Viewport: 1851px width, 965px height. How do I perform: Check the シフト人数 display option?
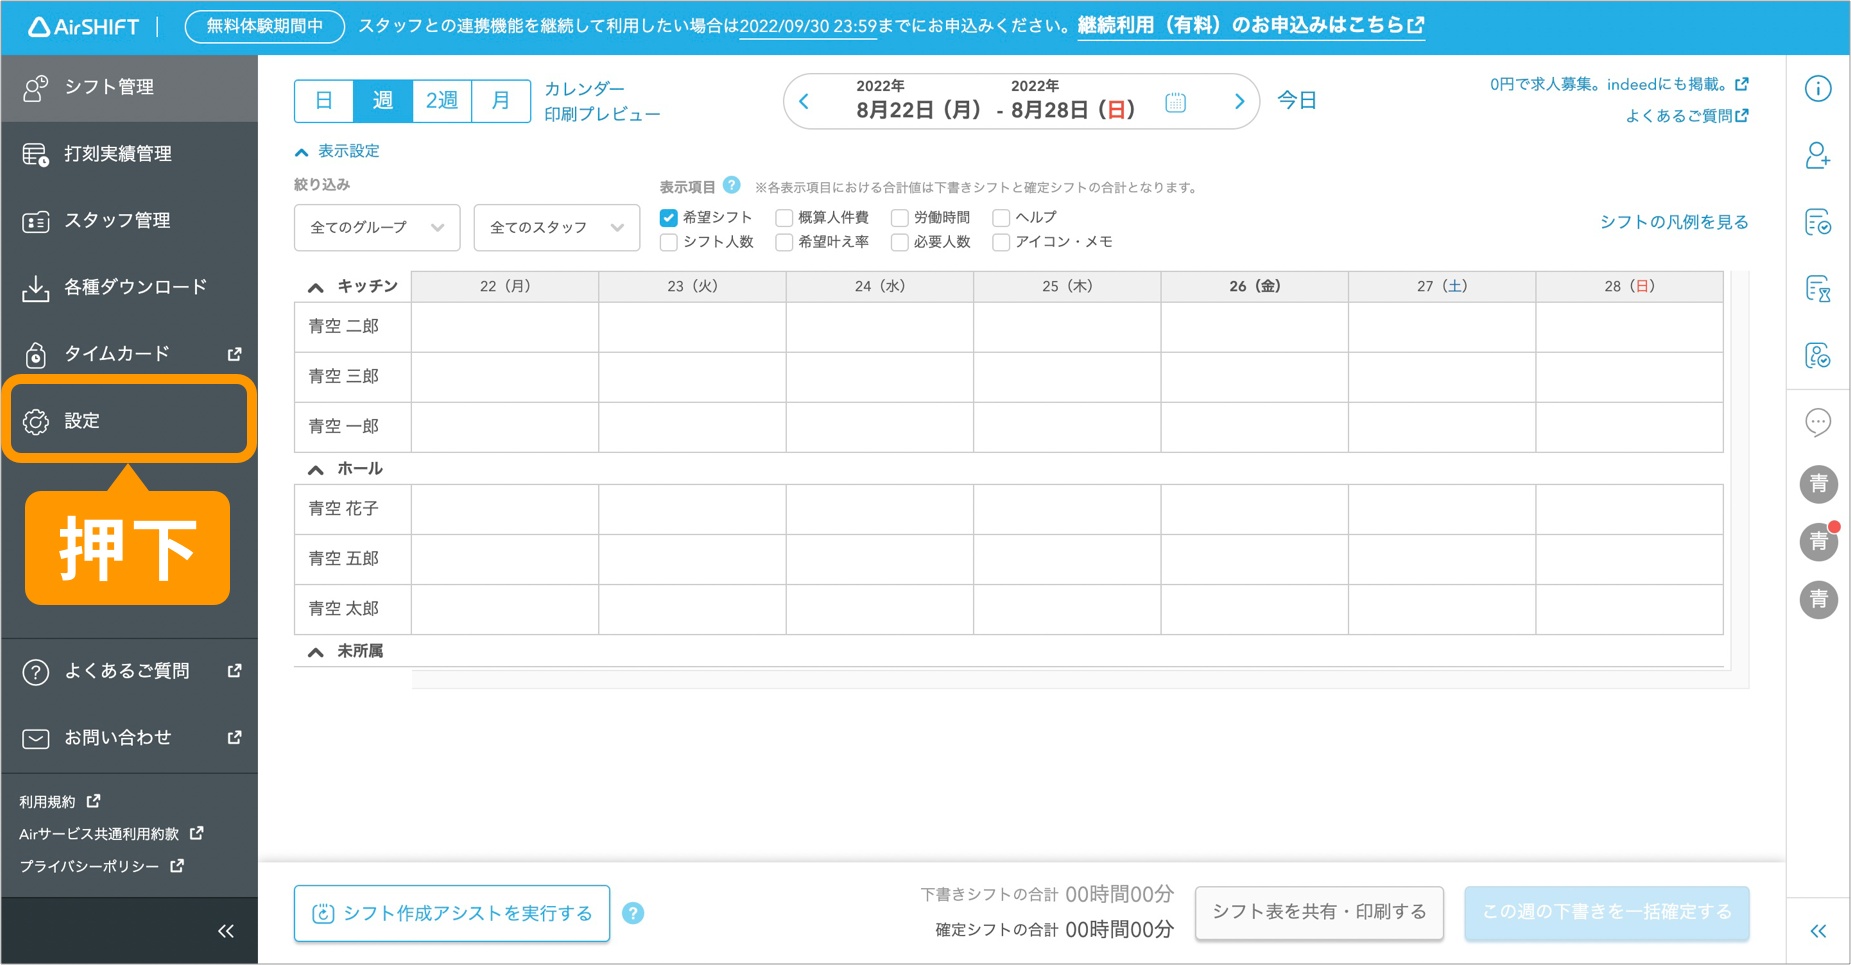click(667, 241)
